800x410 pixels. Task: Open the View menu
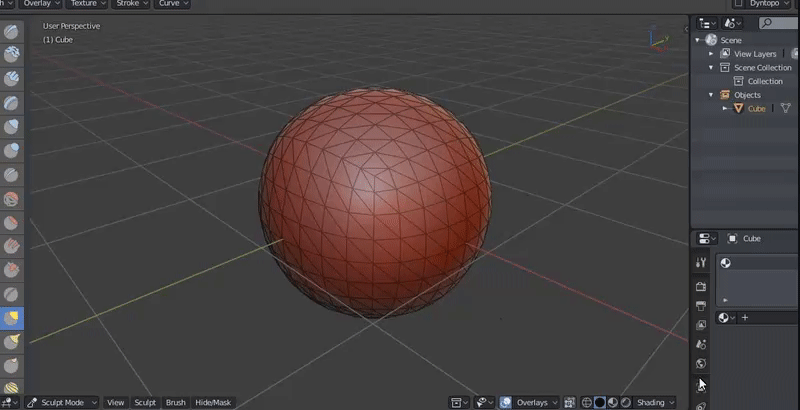tap(116, 402)
